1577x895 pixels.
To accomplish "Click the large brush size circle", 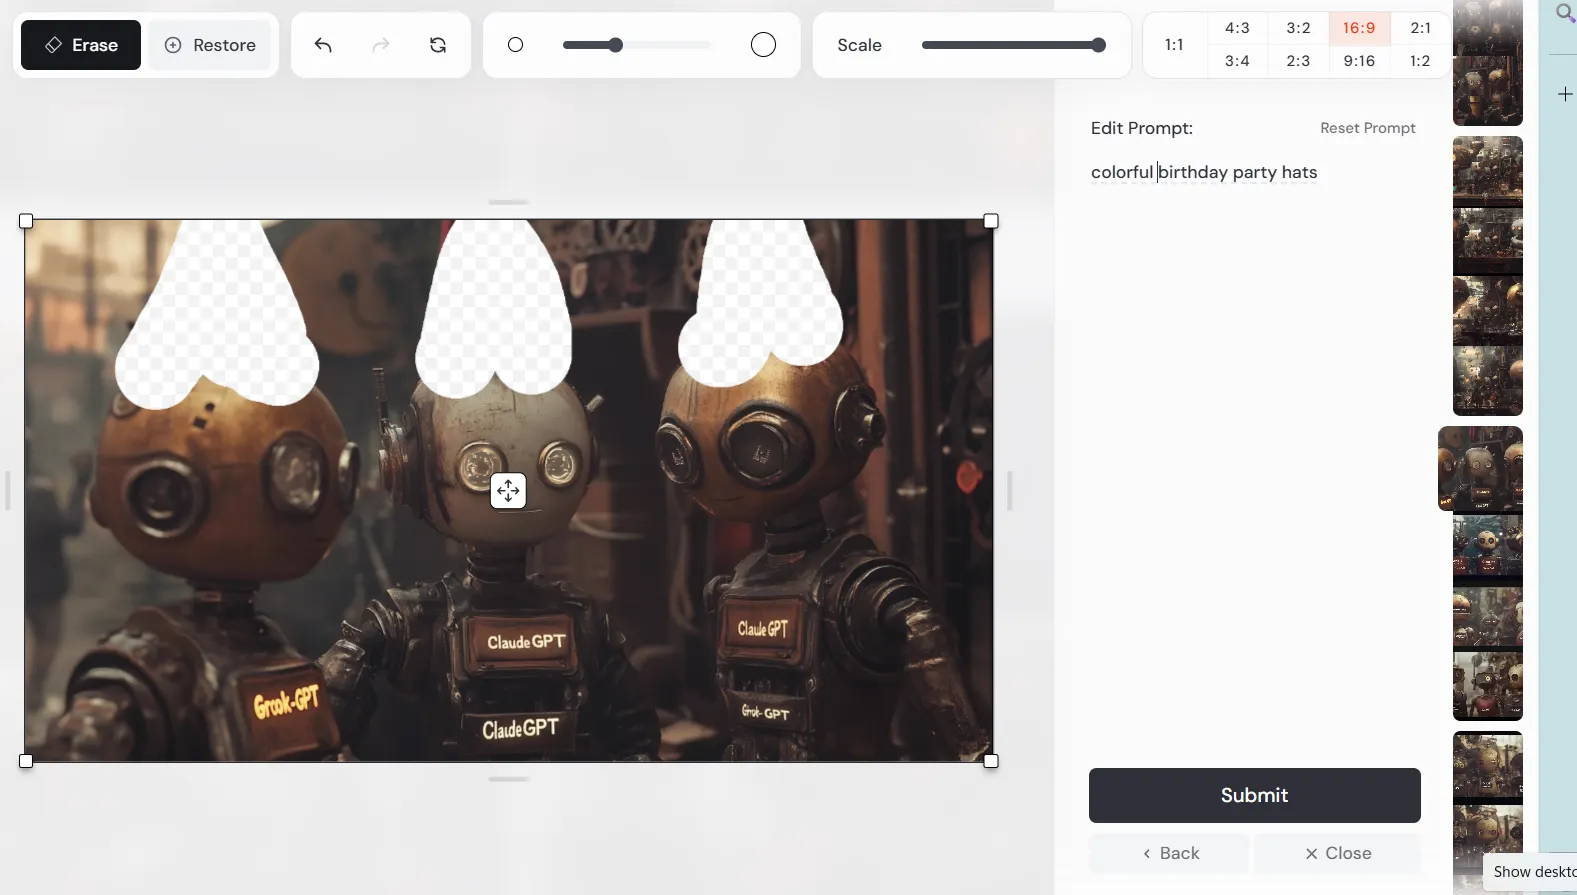I will tap(763, 45).
